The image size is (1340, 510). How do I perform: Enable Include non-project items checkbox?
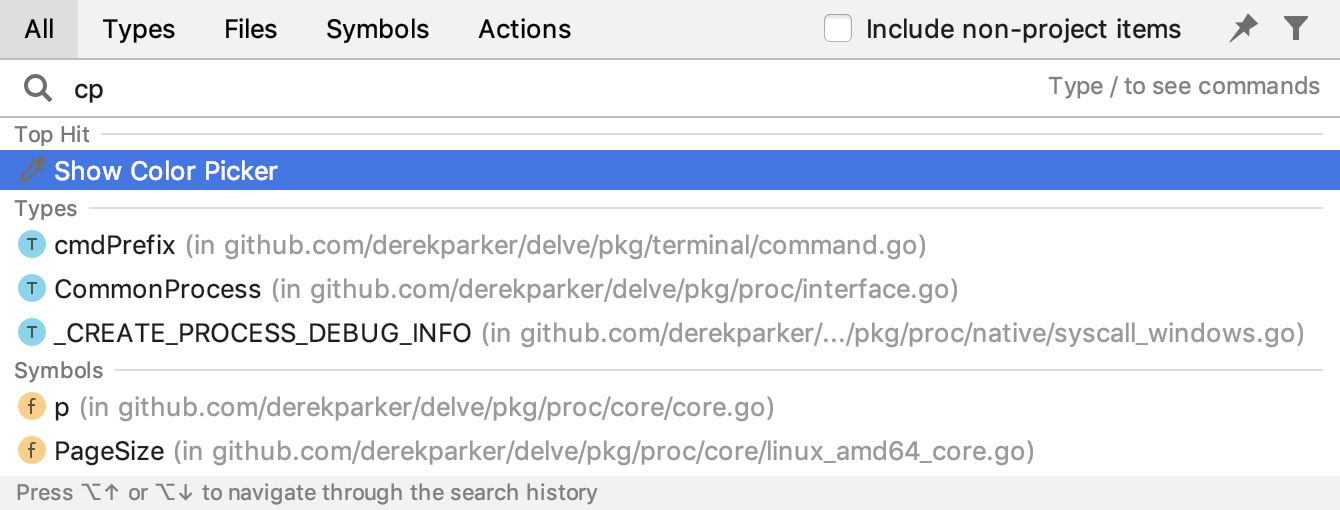pos(838,29)
